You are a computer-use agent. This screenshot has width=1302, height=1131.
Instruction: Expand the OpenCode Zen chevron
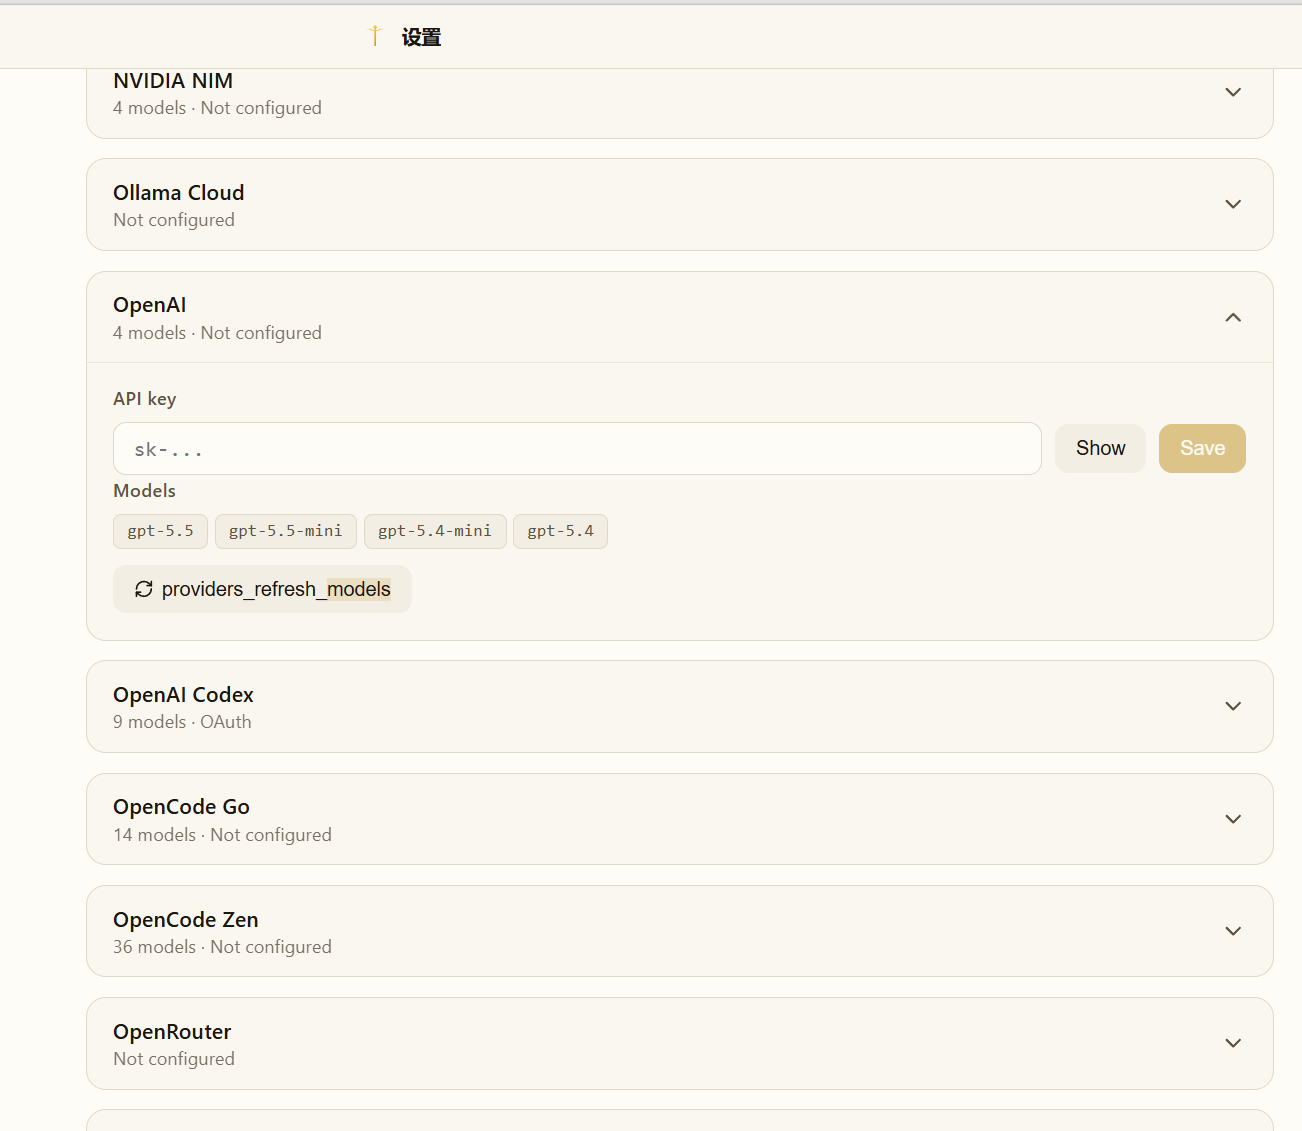pyautogui.click(x=1233, y=931)
